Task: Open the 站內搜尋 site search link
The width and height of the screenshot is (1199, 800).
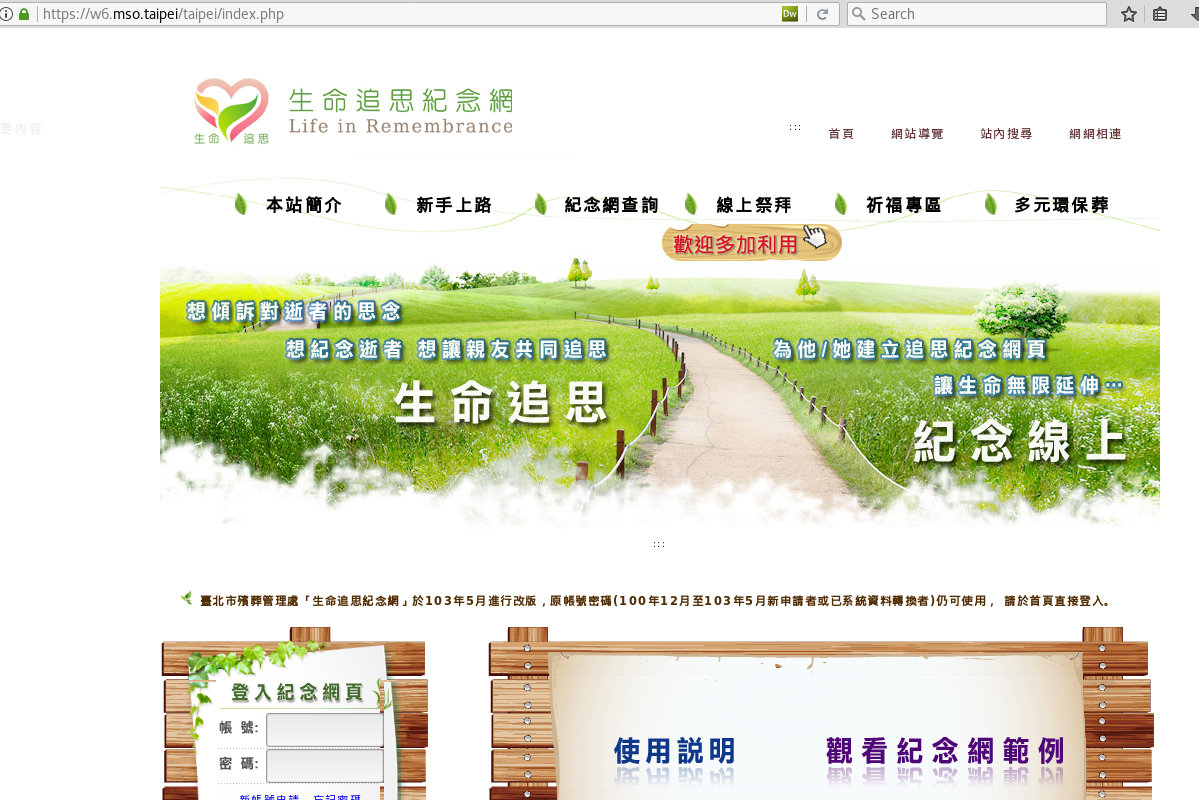Action: coord(1006,134)
